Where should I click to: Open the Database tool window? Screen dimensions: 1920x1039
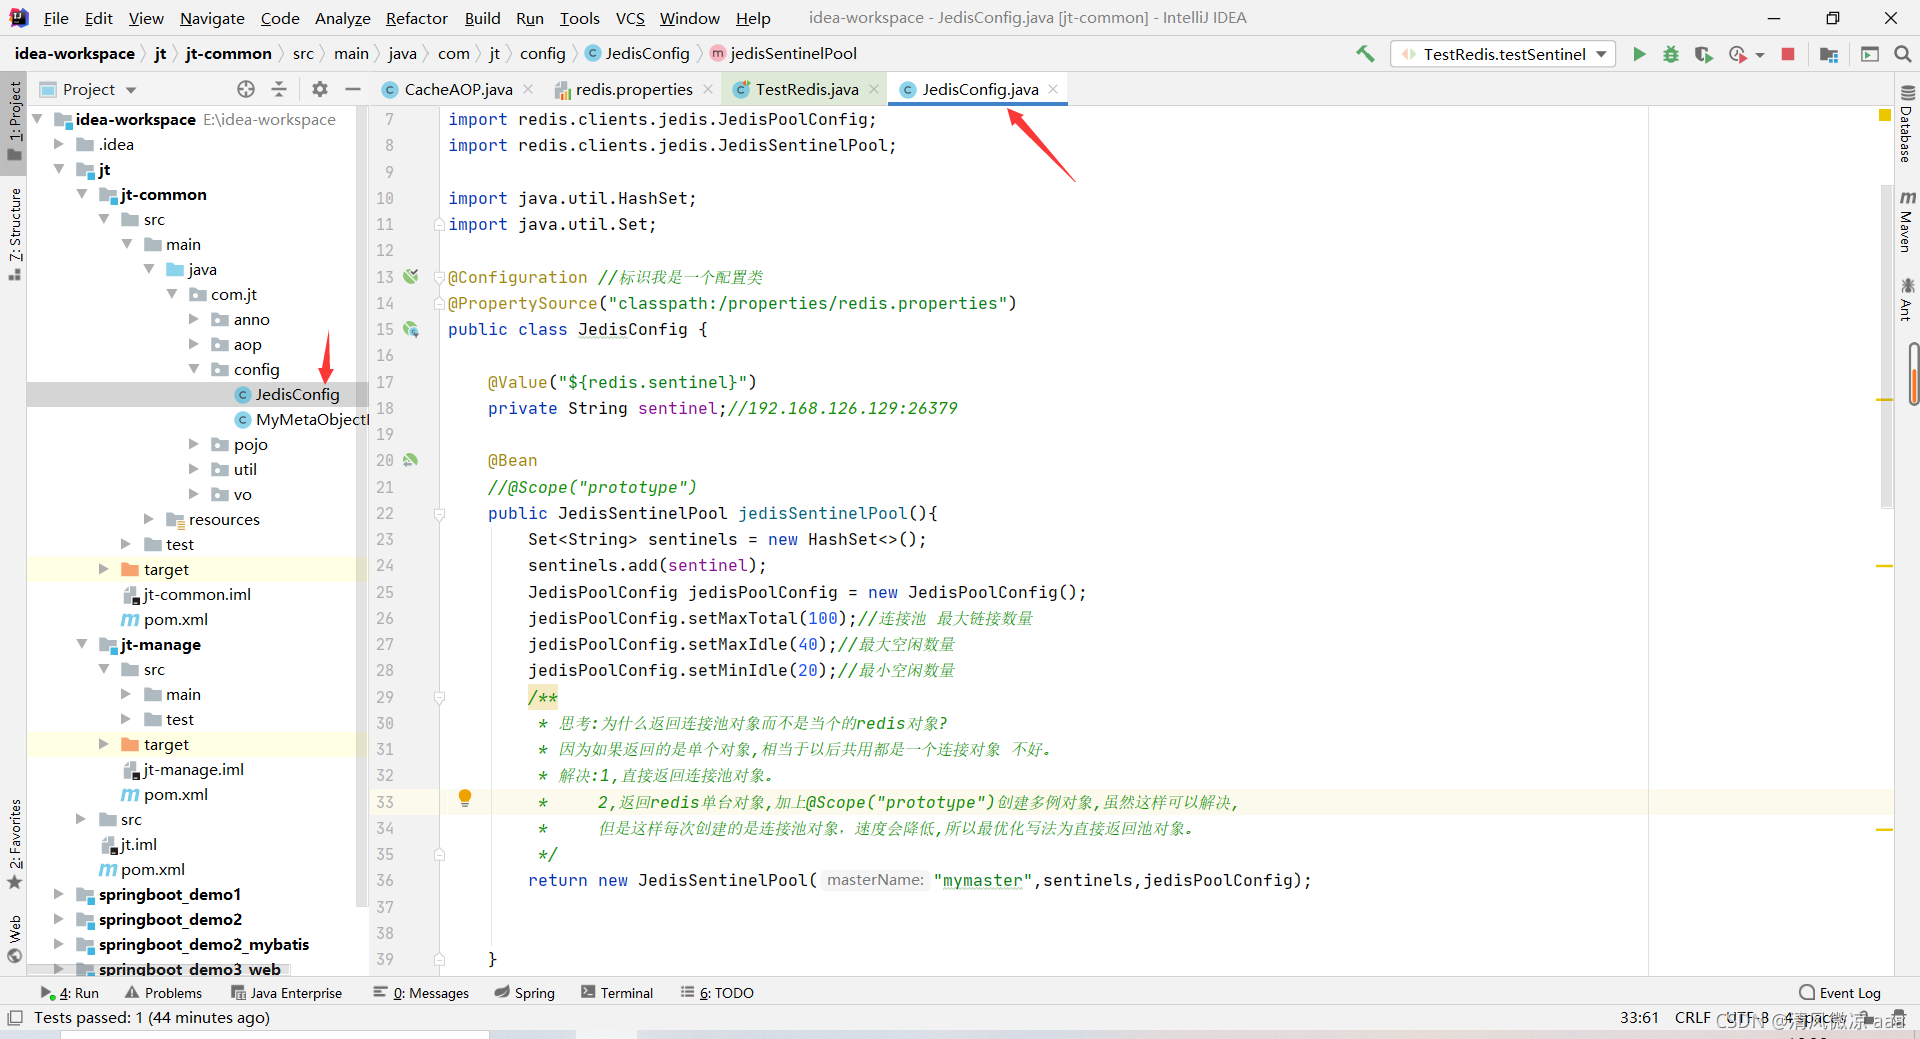point(1907,125)
